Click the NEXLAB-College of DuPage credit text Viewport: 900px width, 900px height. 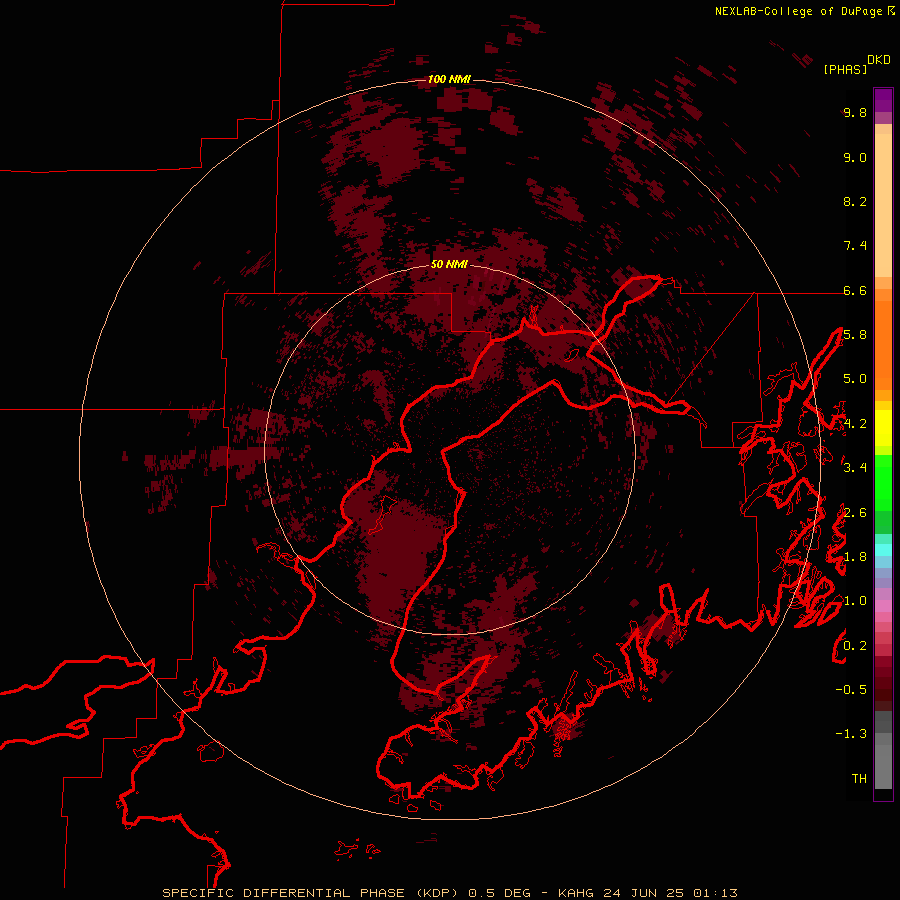pos(798,11)
